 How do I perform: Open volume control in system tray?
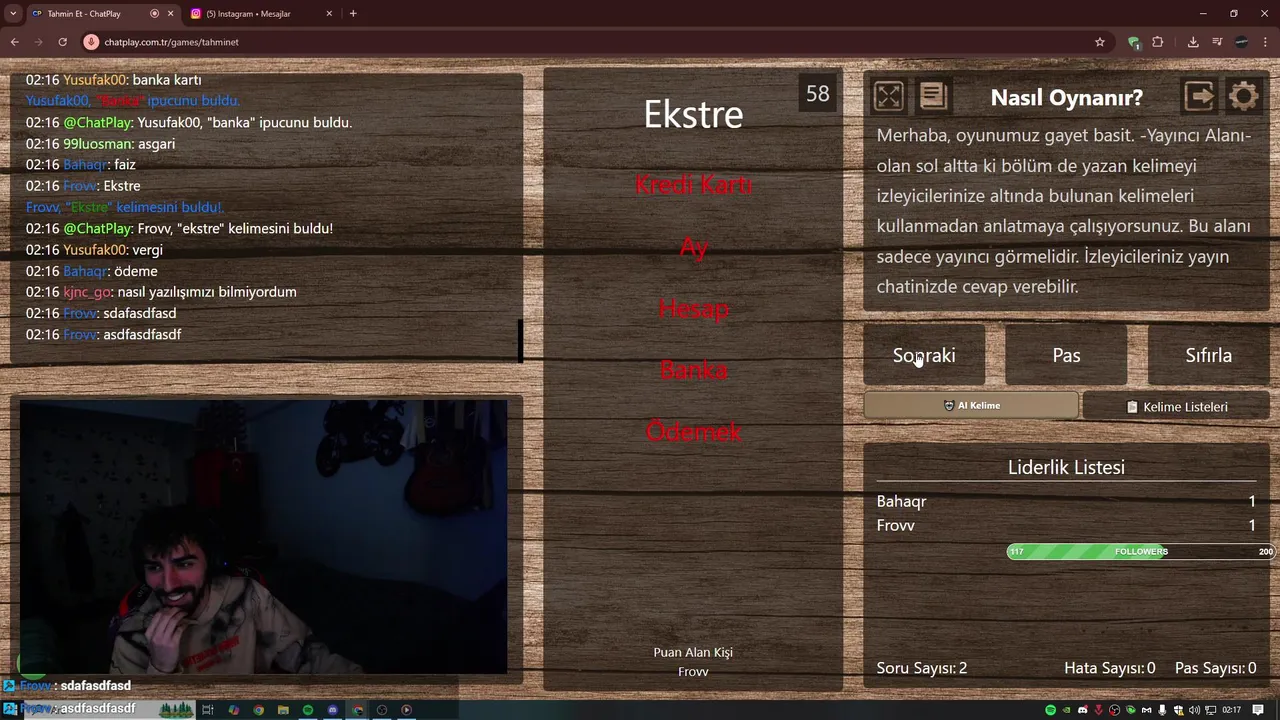1194,710
